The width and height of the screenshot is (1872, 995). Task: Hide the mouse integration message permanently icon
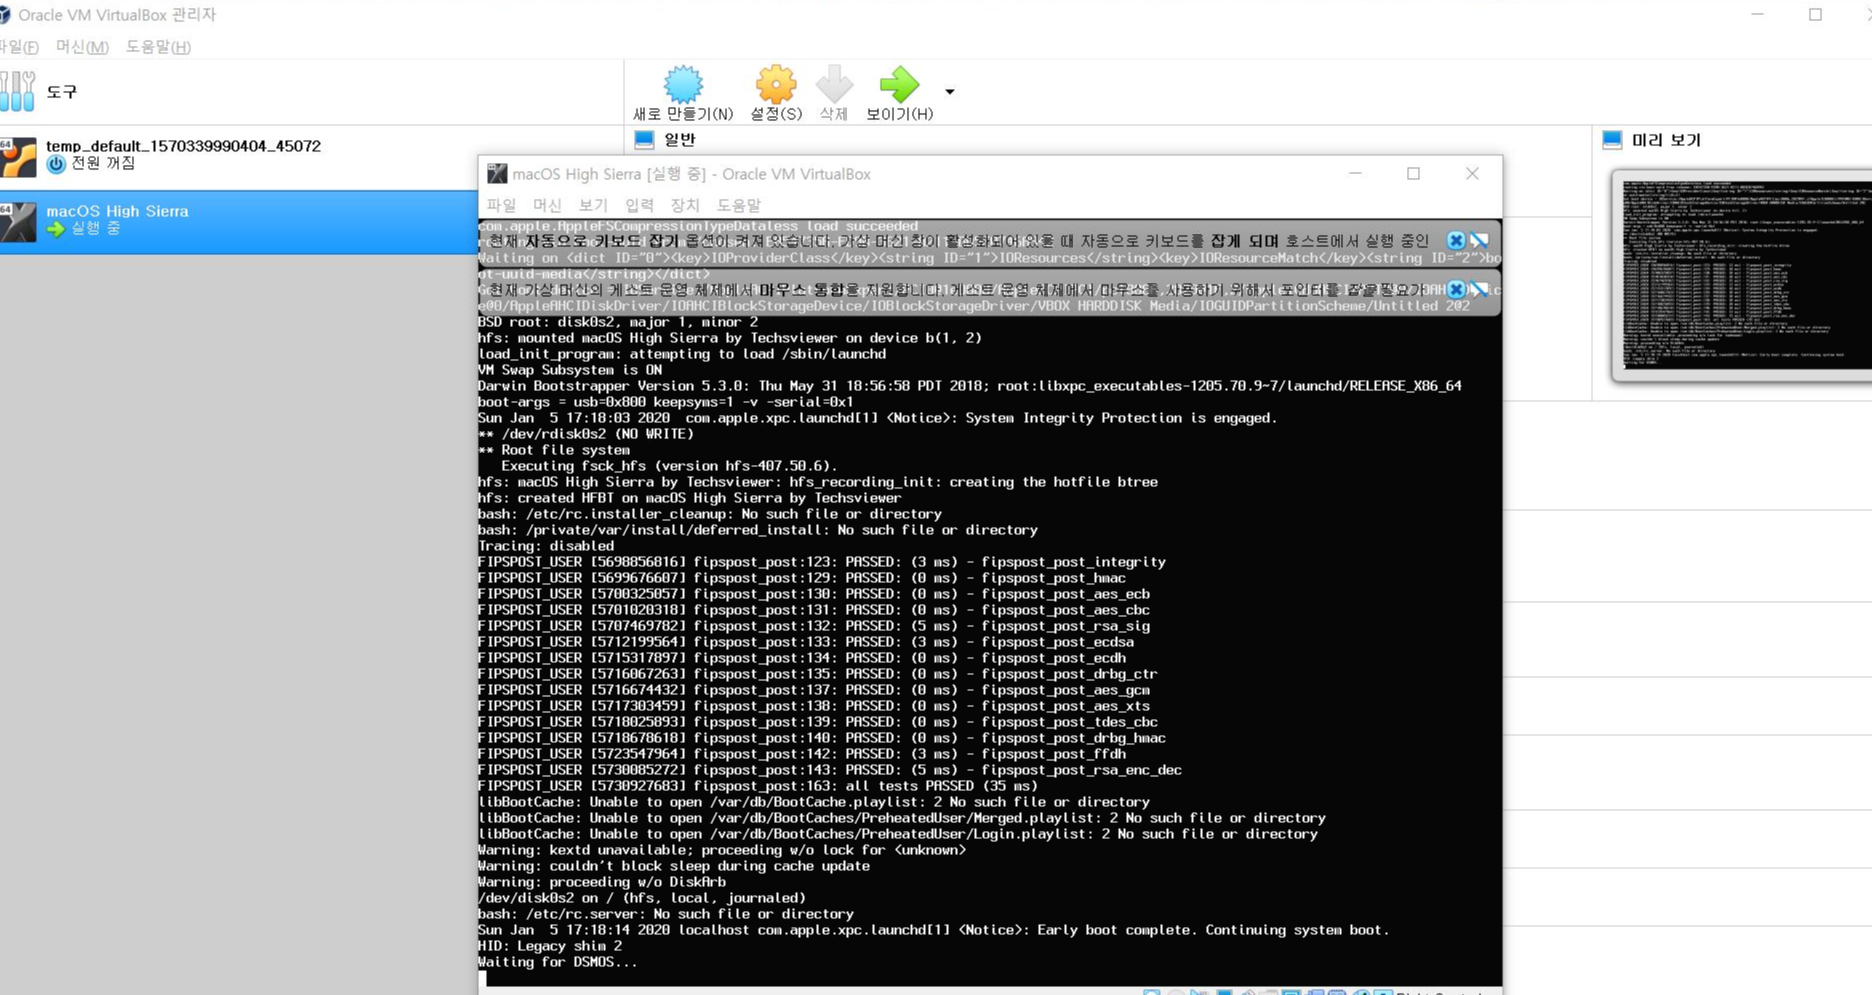tap(1480, 289)
